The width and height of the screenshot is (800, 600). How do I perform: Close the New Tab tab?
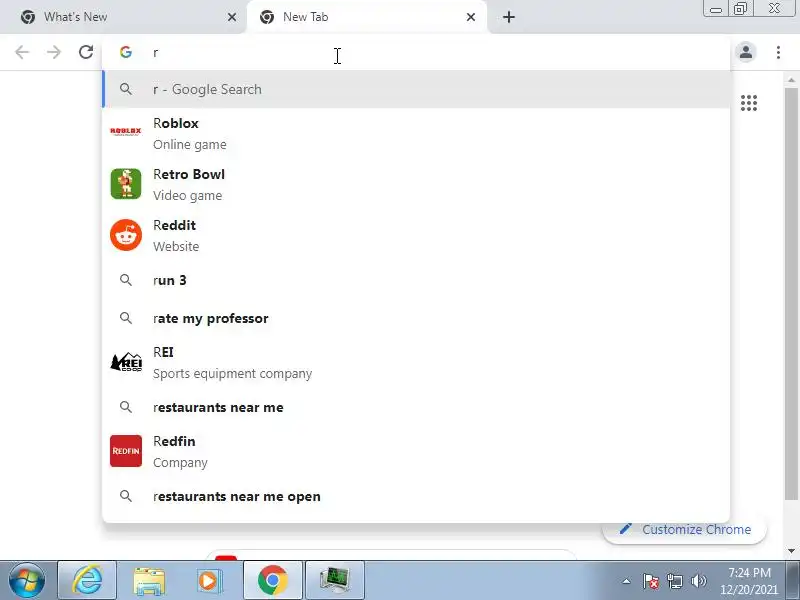pos(470,17)
